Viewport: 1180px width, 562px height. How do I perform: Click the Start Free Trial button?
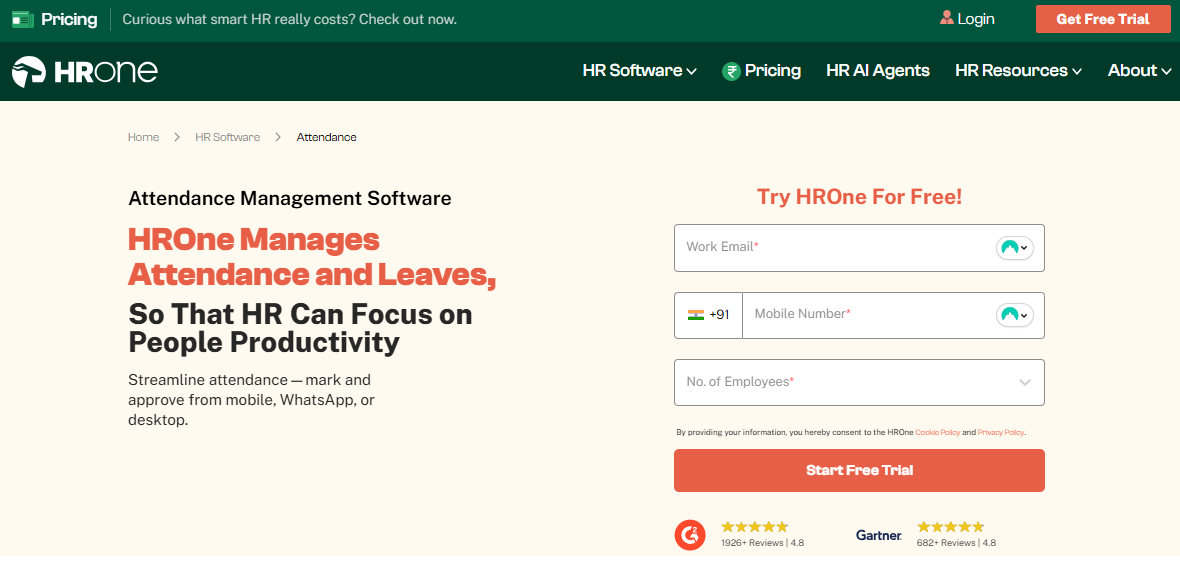click(859, 470)
